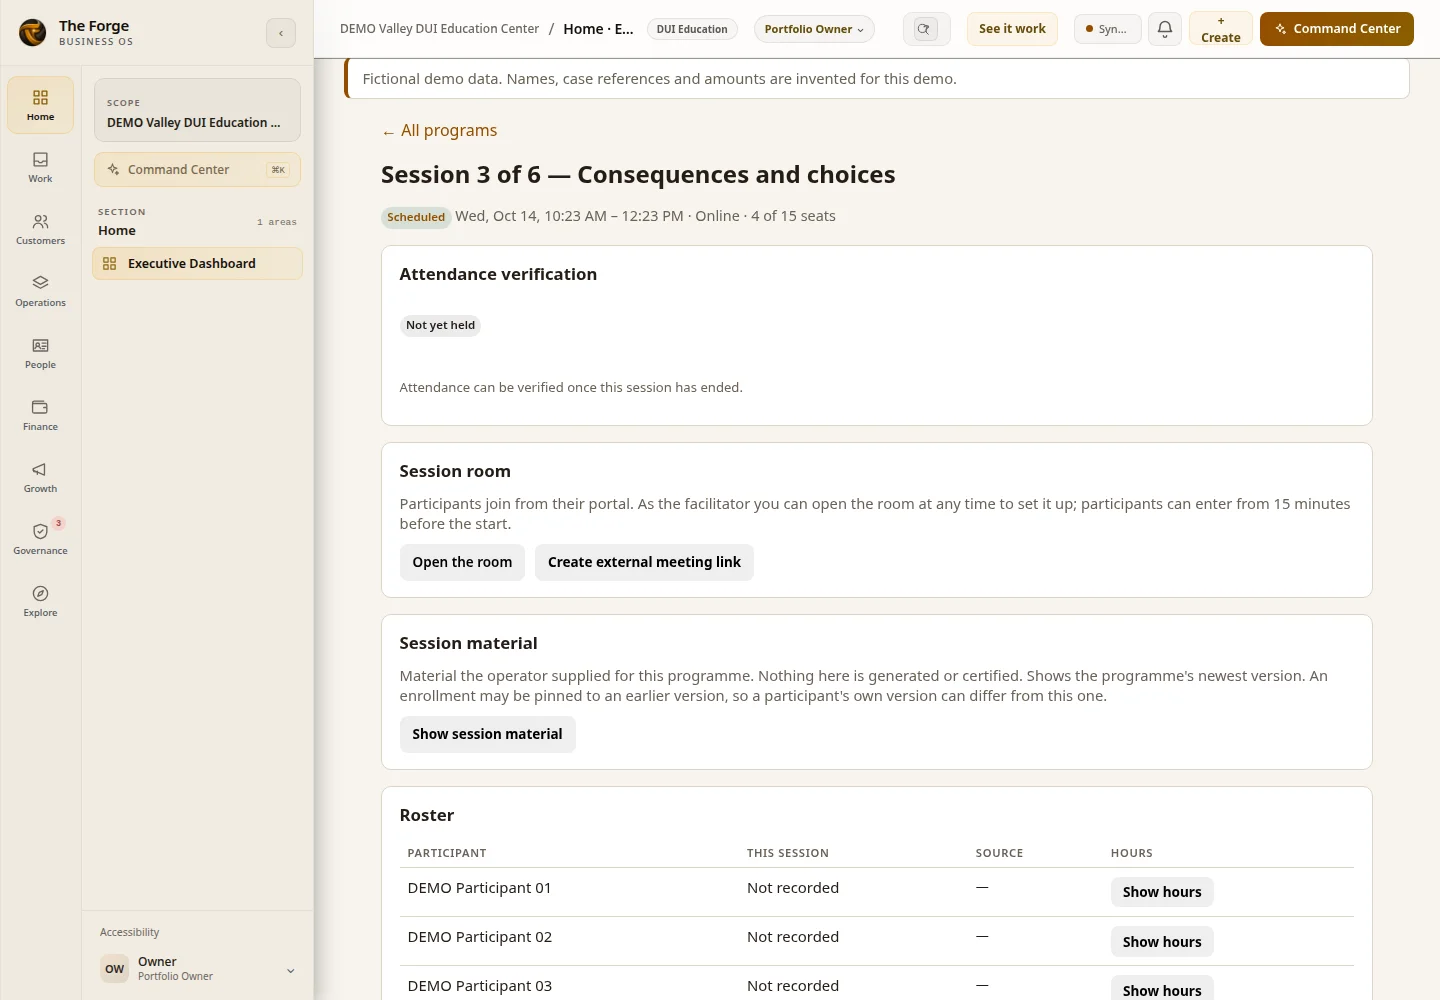Open the Work inbox icon

(40, 167)
